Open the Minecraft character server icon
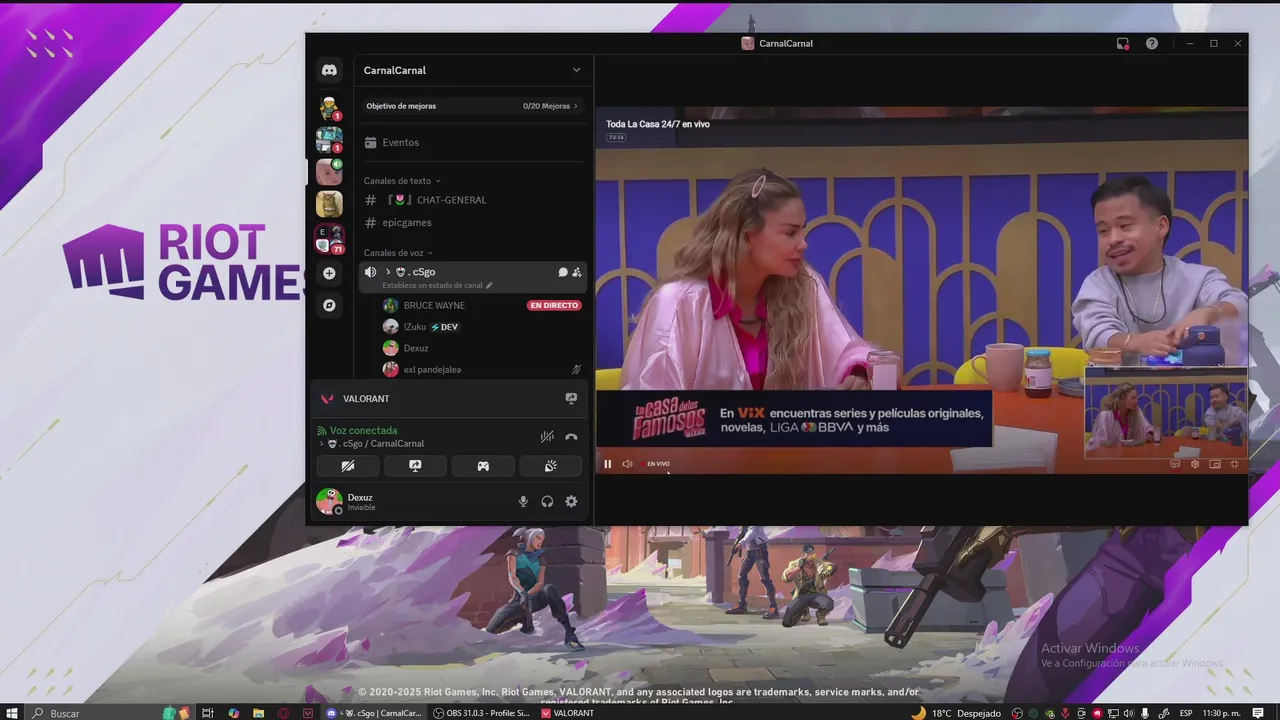Image resolution: width=1280 pixels, height=720 pixels. point(329,107)
